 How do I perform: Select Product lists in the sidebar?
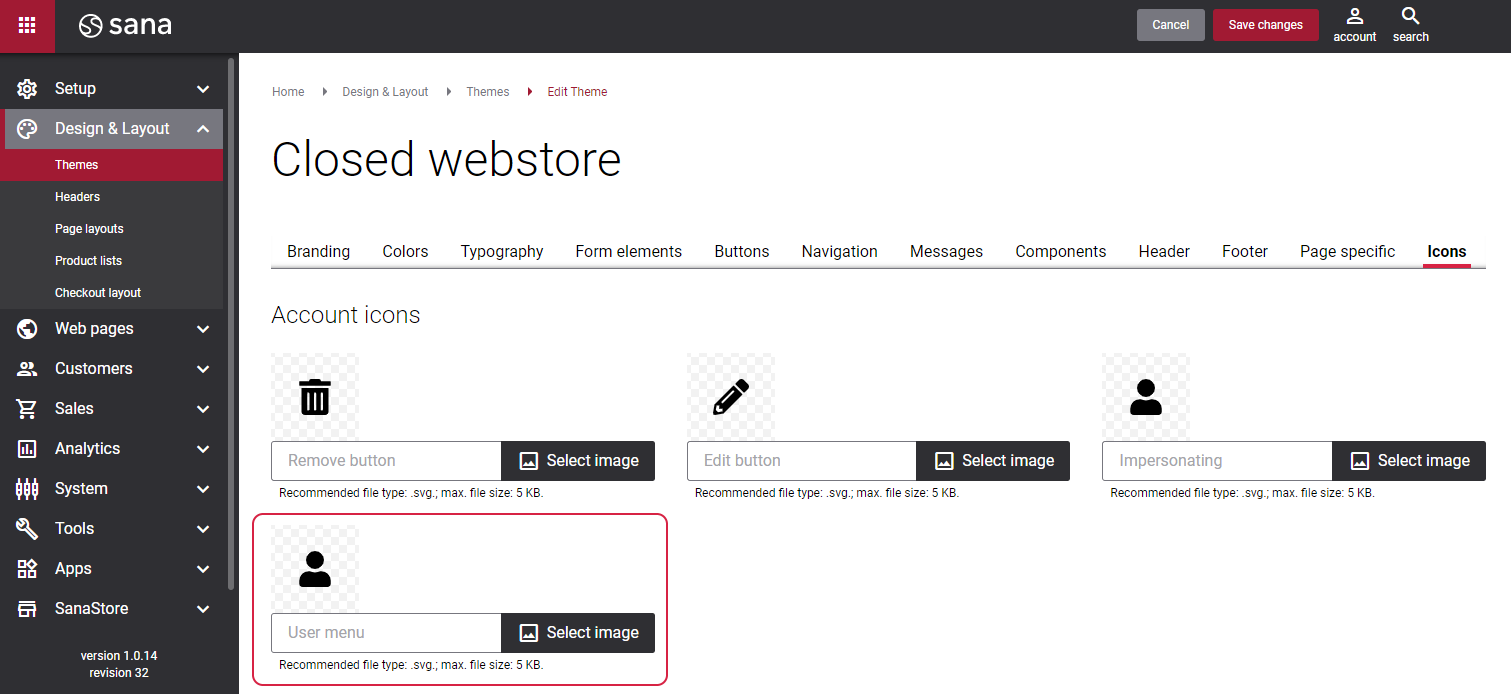point(88,260)
